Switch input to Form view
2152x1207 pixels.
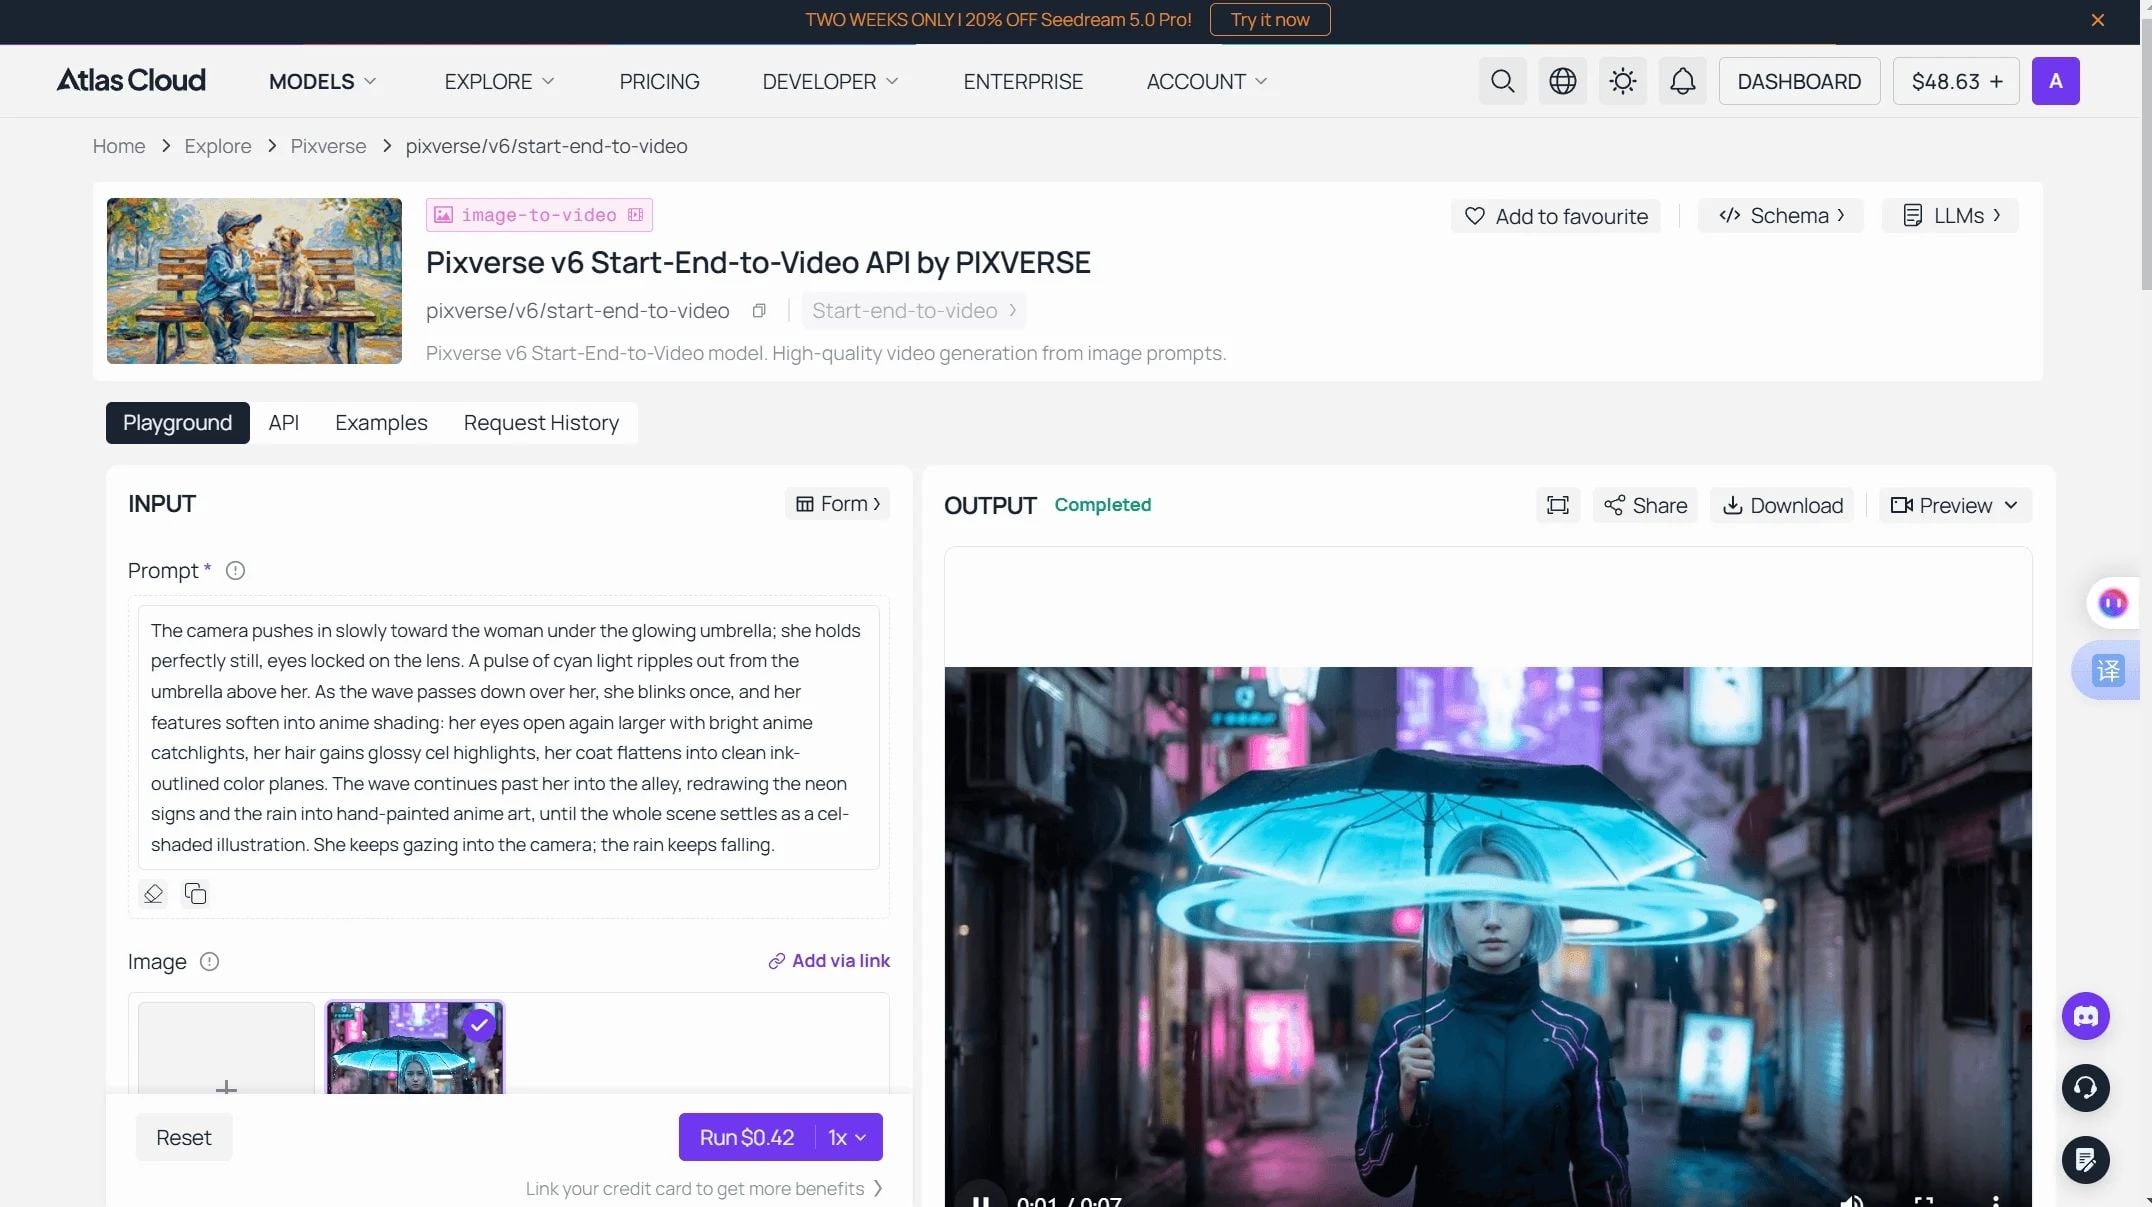click(838, 504)
